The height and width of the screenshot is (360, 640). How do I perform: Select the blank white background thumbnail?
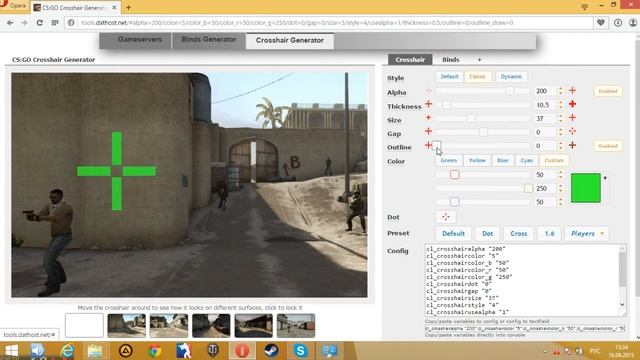84,325
